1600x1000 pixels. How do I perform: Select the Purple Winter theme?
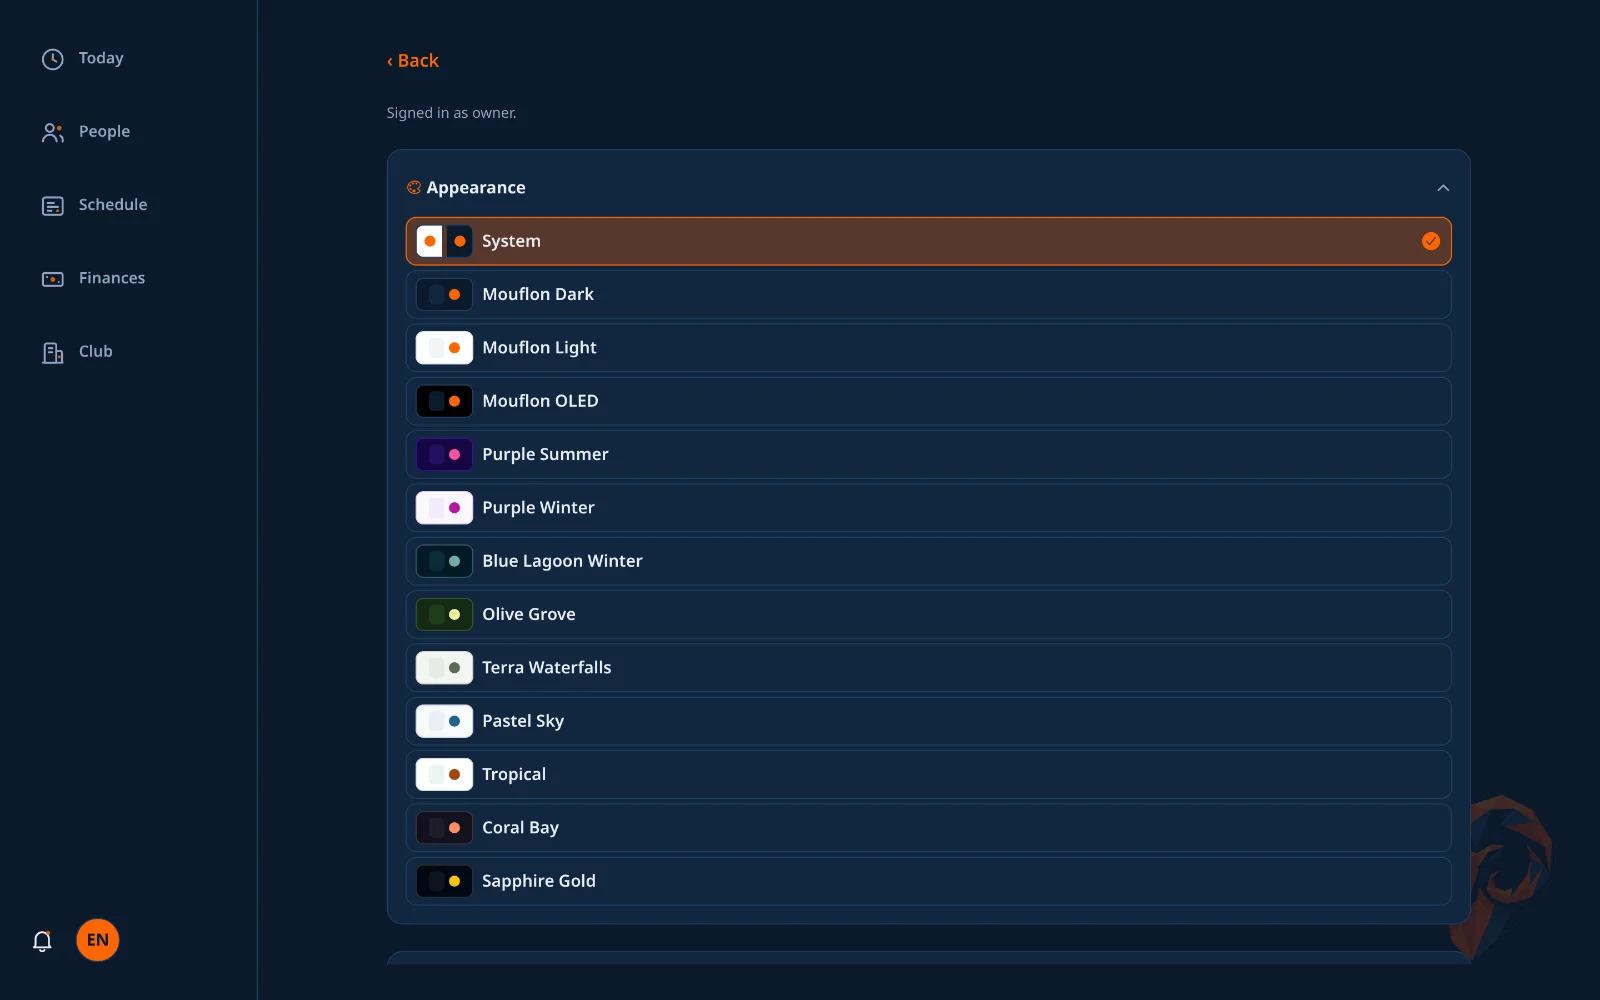[x=928, y=508]
